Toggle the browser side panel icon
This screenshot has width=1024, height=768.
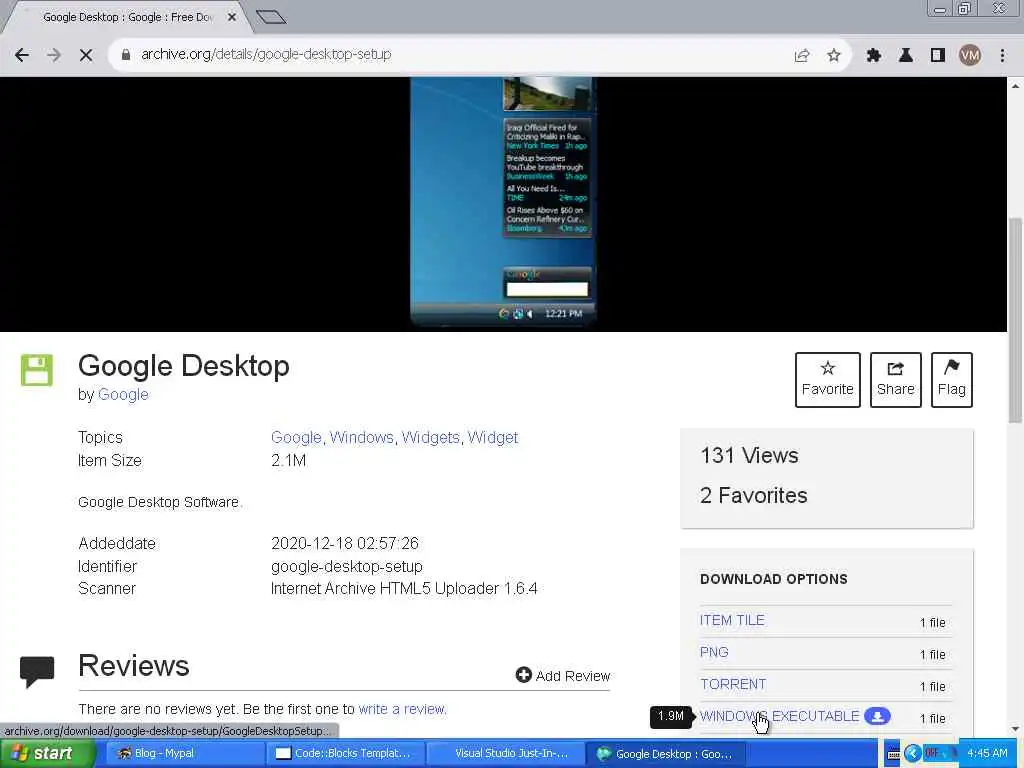click(x=938, y=56)
